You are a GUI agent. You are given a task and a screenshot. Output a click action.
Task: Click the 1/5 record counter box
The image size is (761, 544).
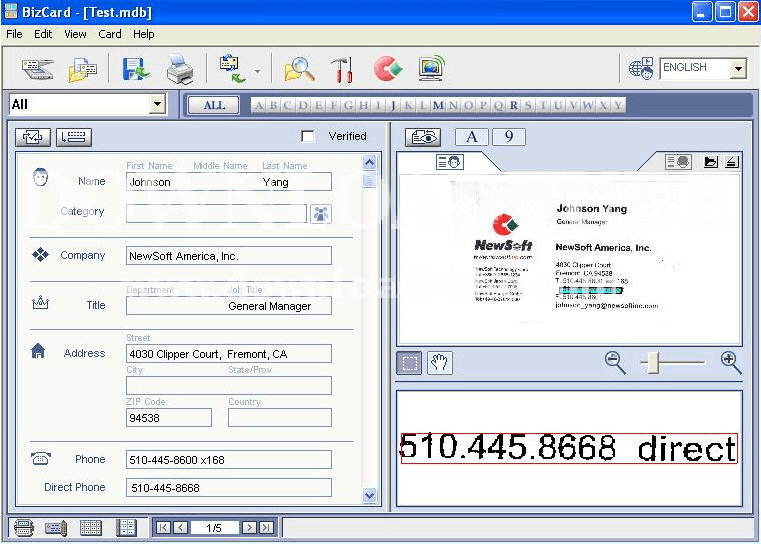(214, 528)
